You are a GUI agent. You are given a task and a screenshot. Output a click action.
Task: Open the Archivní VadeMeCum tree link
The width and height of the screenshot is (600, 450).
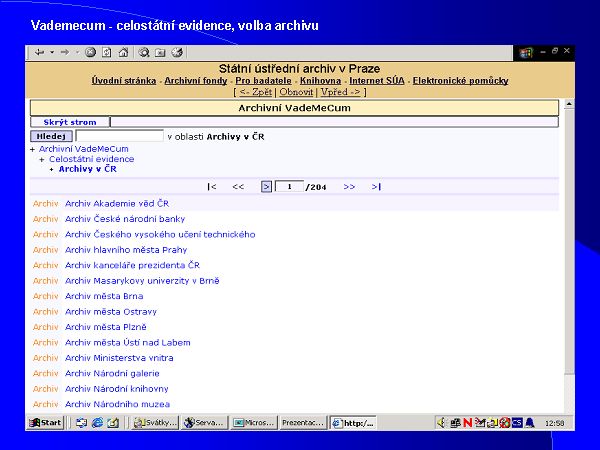click(84, 149)
